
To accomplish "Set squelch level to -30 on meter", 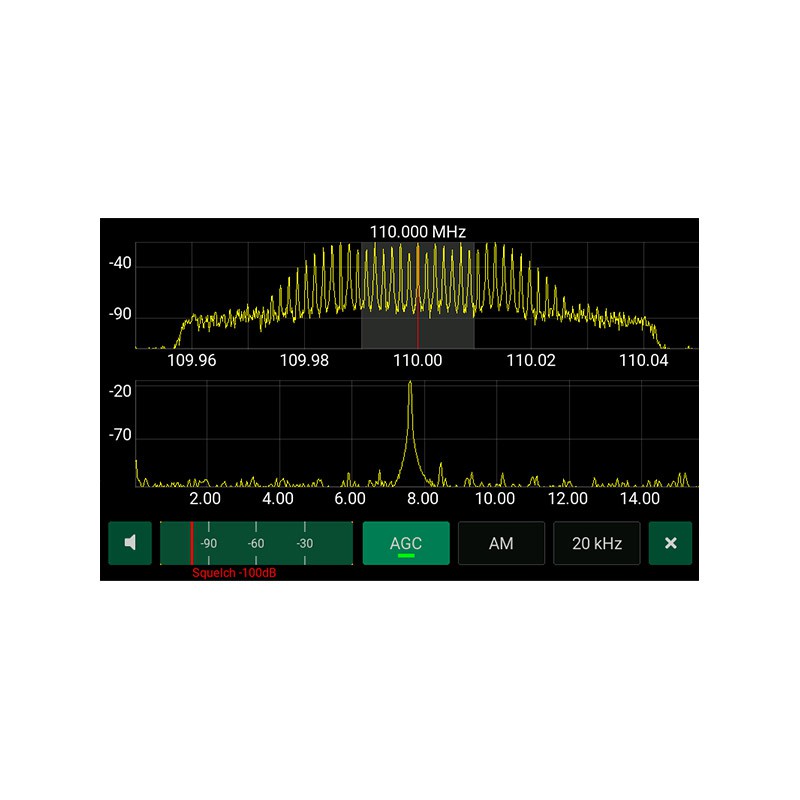I will click(304, 543).
